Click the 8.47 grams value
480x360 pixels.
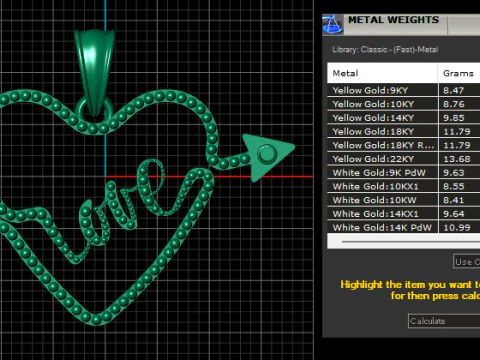pyautogui.click(x=453, y=90)
